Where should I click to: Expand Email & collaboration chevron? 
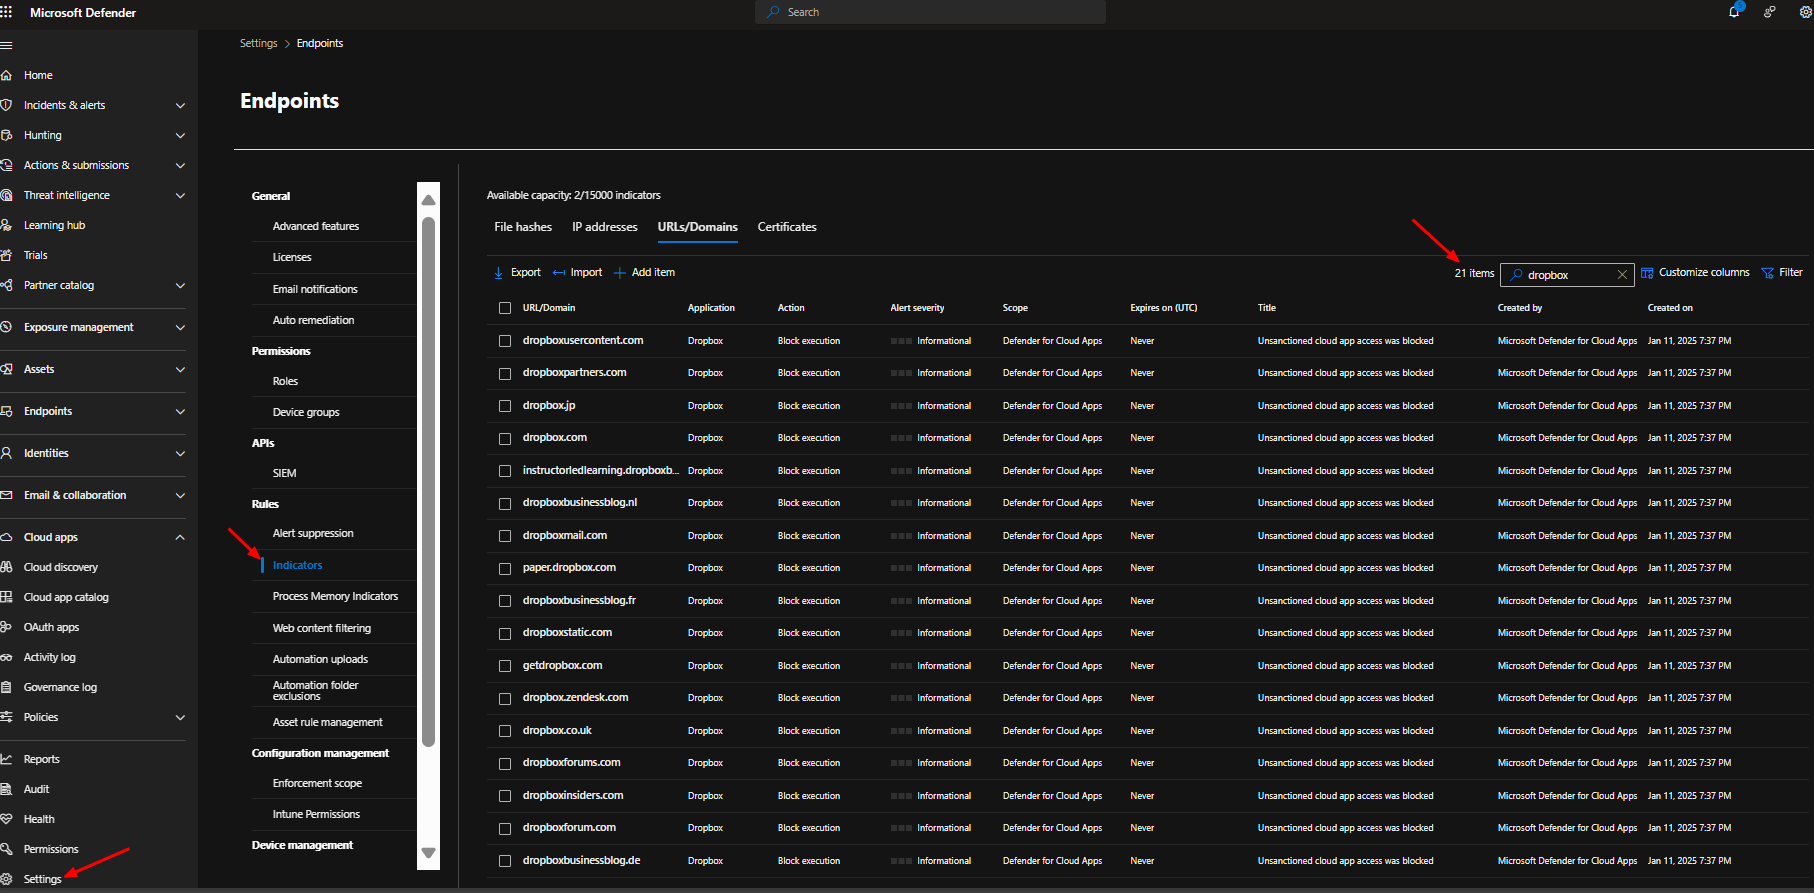tap(180, 495)
